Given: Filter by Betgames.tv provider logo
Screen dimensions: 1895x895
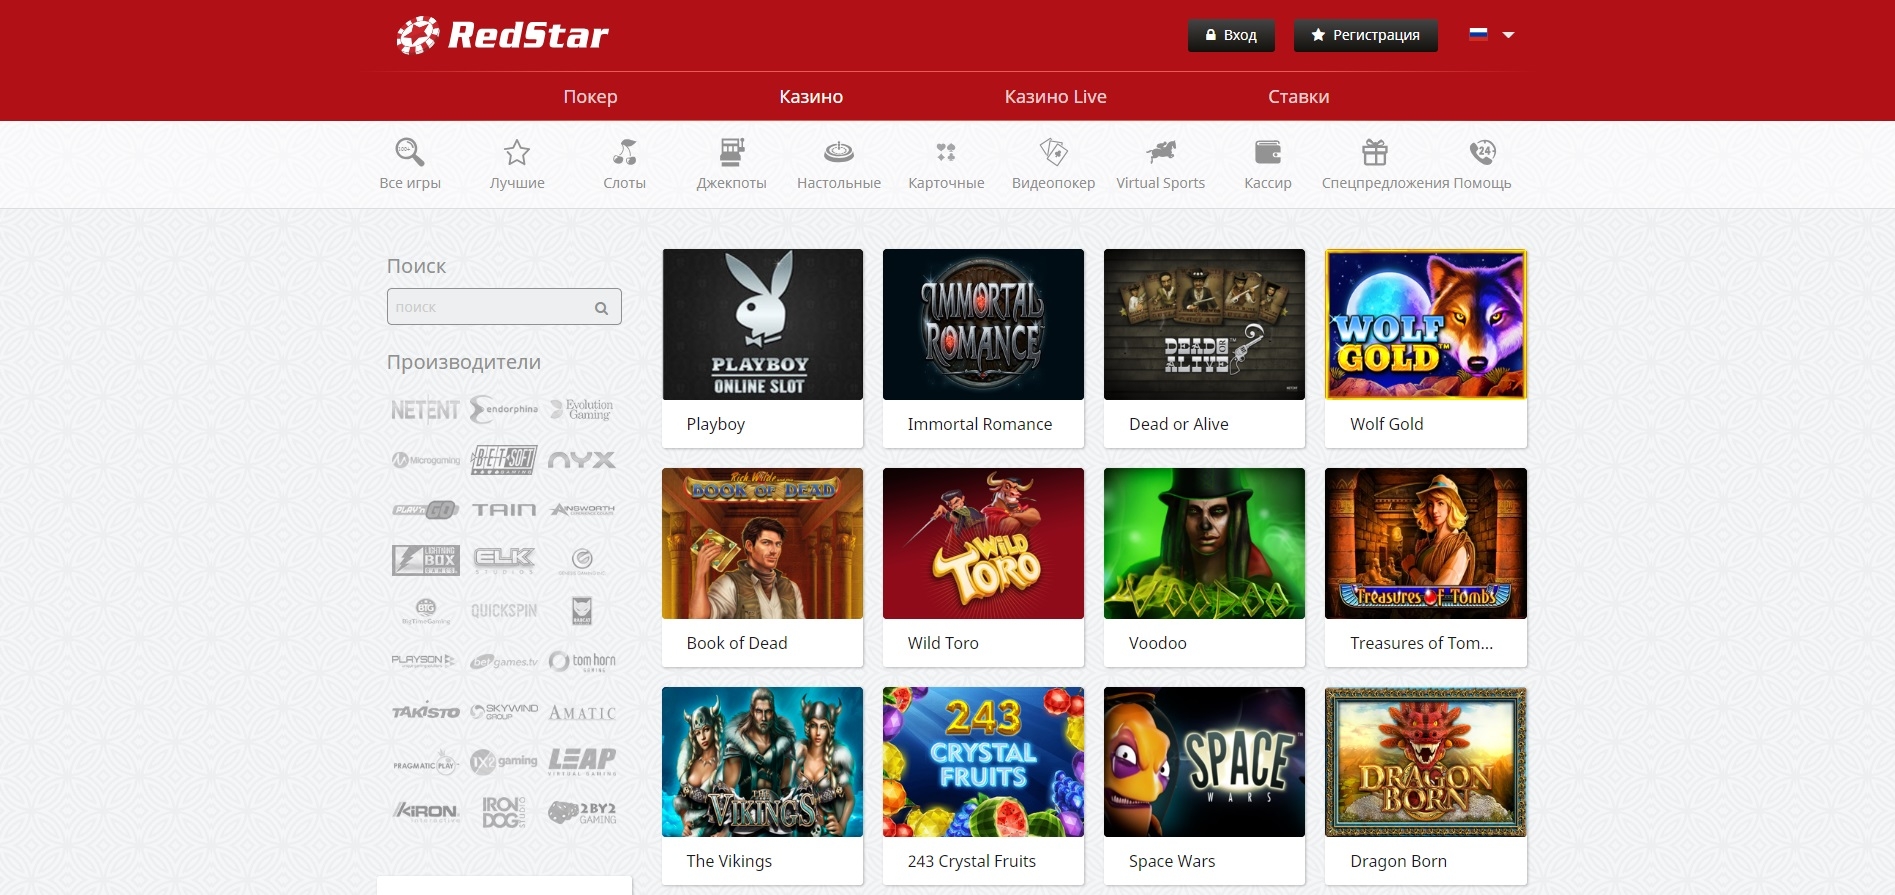Looking at the screenshot, I should tap(504, 661).
